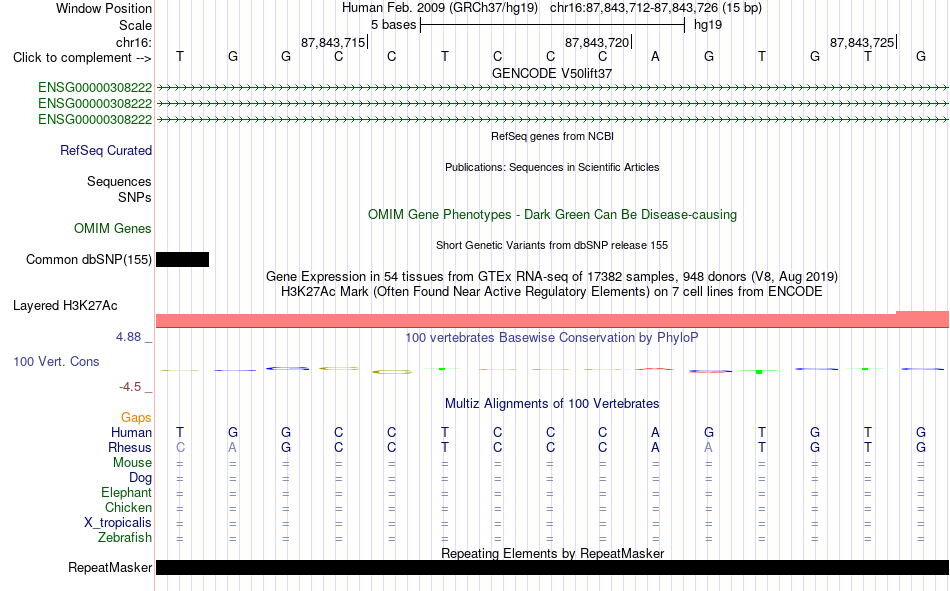Click 'Short Genetic Variants from dbSNP release 155'
950x591 pixels.
click(552, 245)
